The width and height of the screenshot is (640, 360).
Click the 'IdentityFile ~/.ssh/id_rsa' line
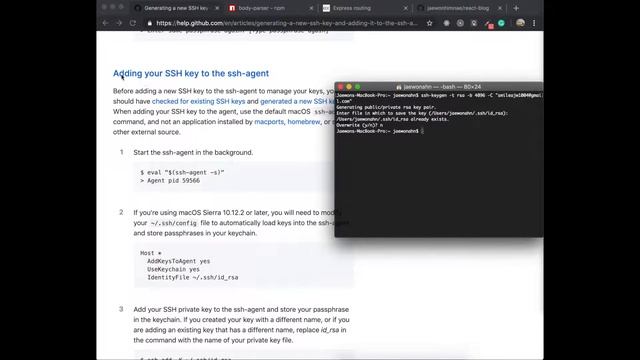click(x=192, y=278)
